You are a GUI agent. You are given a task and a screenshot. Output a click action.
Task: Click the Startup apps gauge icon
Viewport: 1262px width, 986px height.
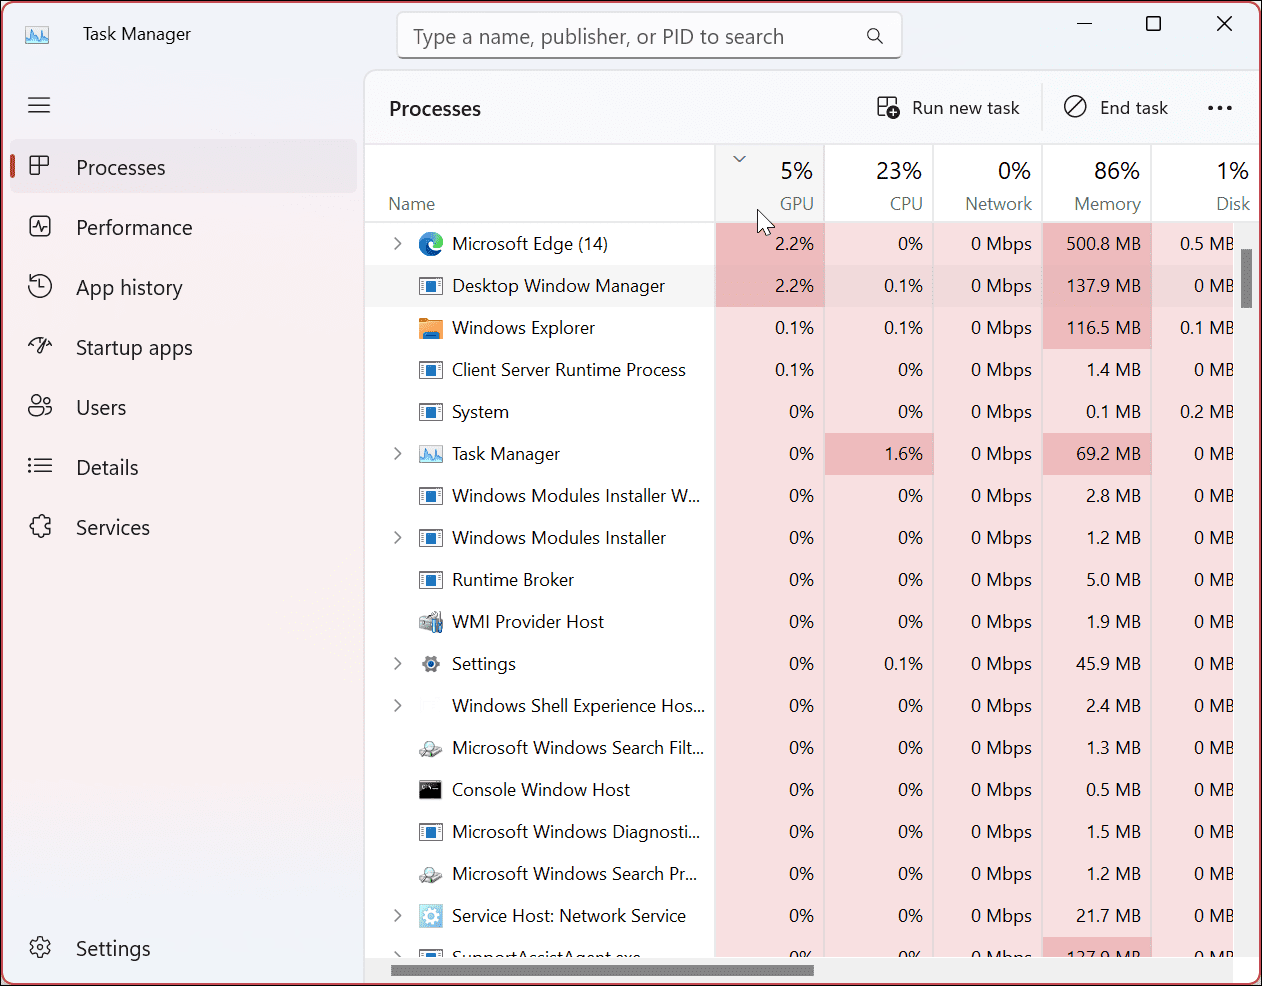tap(40, 346)
